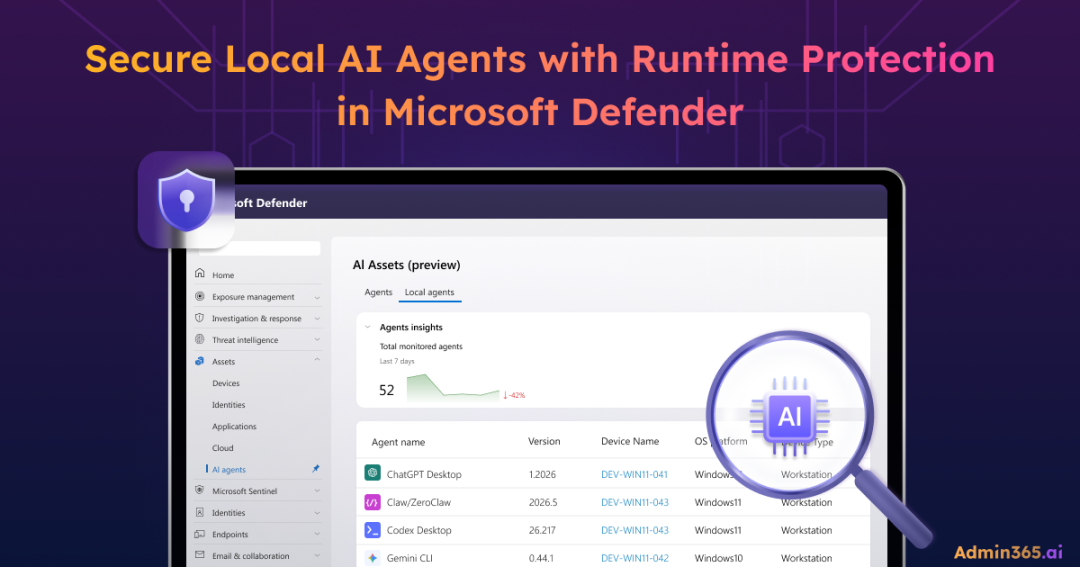Collapse the Agents insights panel

[x=368, y=327]
